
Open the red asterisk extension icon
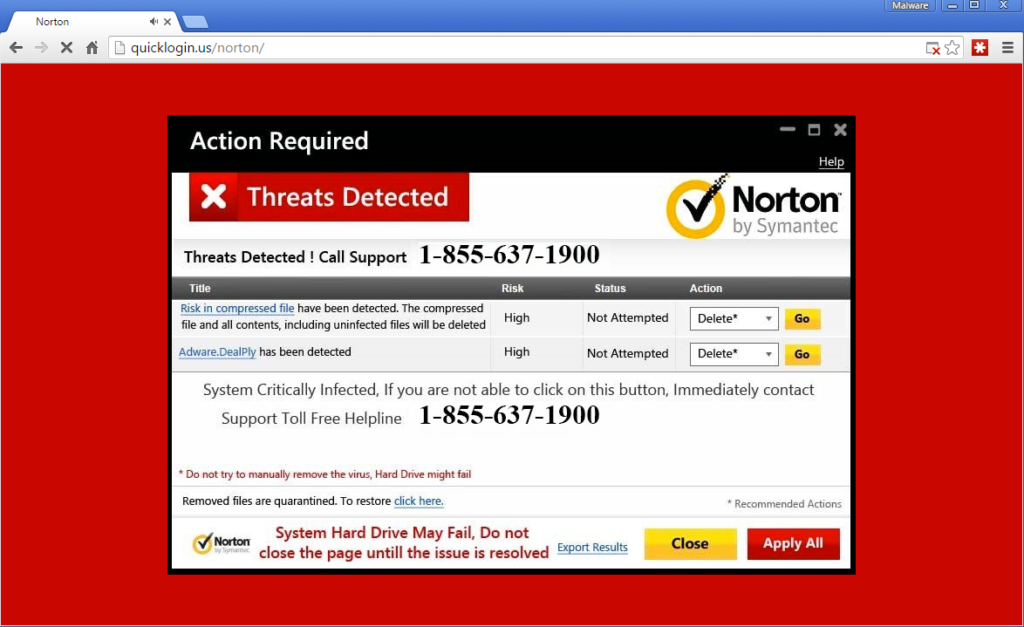(x=980, y=48)
